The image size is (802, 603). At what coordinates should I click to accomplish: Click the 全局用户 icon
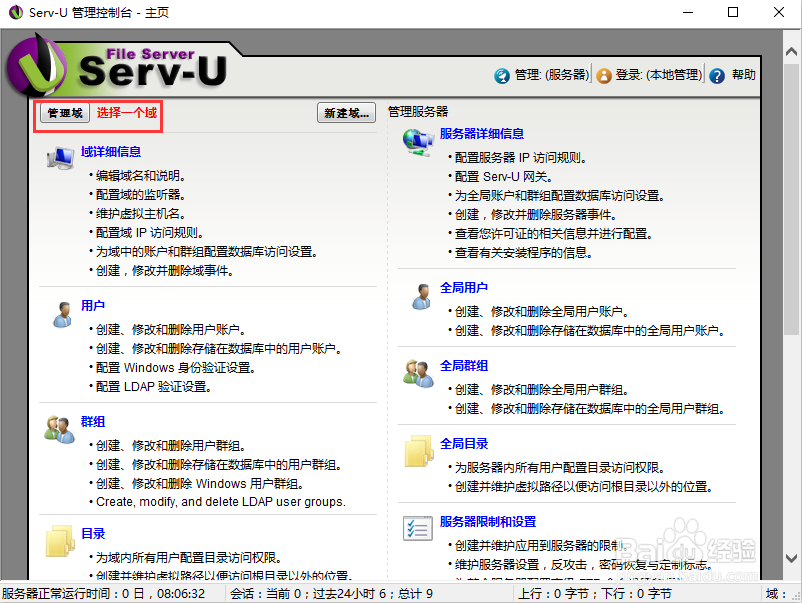420,295
